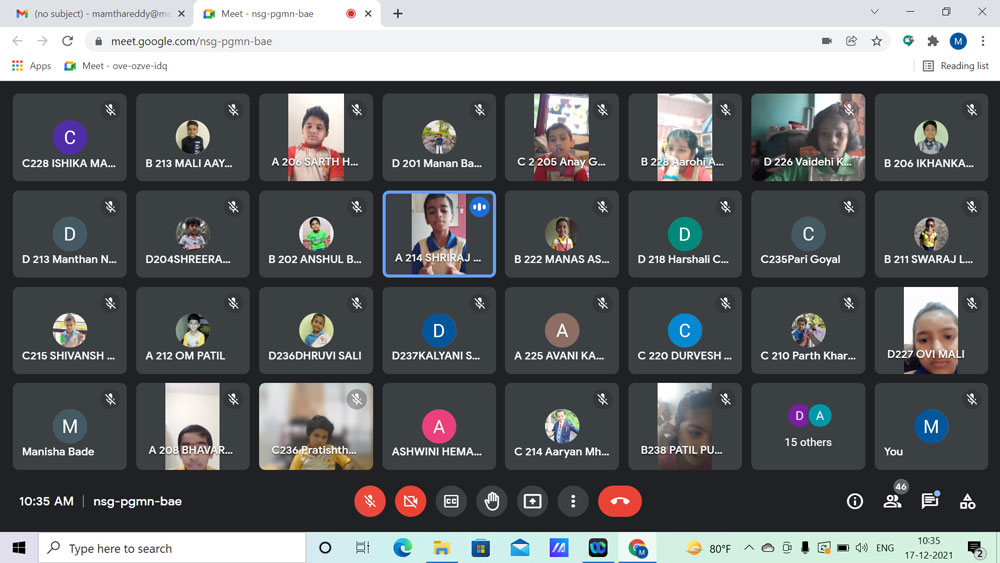This screenshot has height=563, width=1000.
Task: Open the Reading list
Action: [955, 66]
